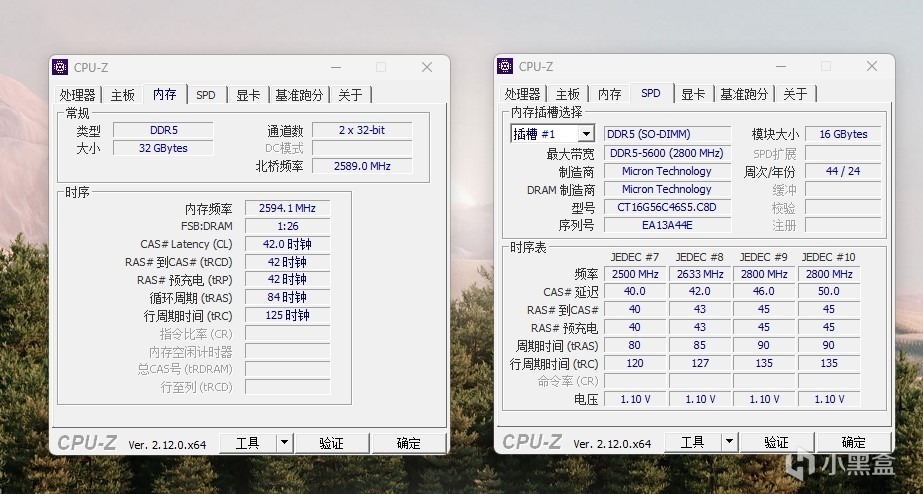Click the 2589.0 MHz northbridge frequency
Image resolution: width=923 pixels, height=494 pixels.
[362, 166]
